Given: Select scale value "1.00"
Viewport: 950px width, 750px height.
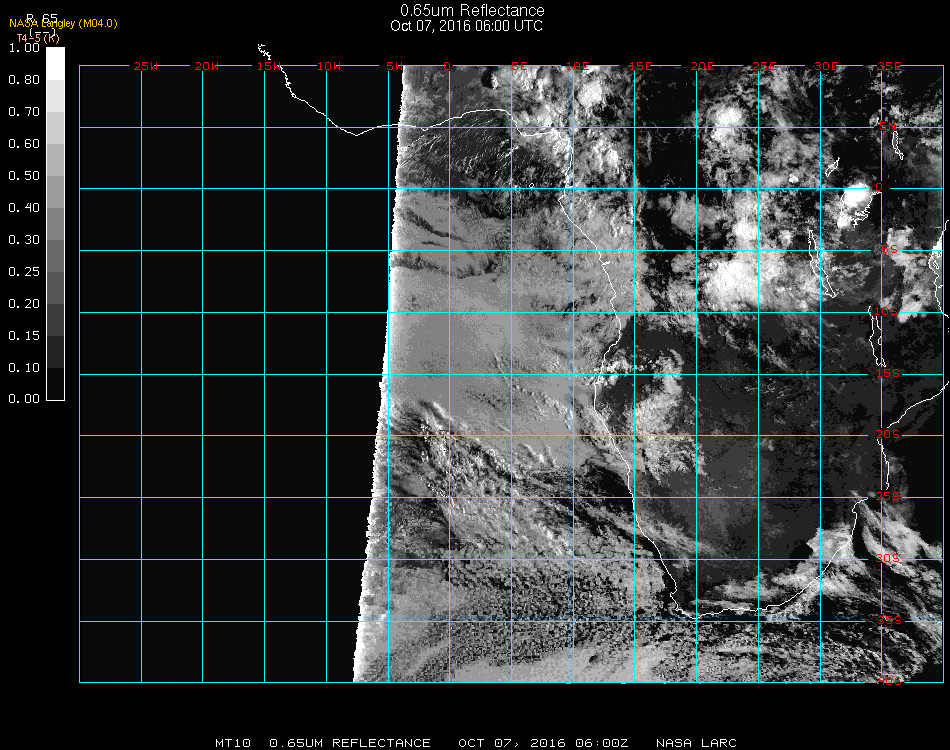Looking at the screenshot, I should coord(24,48).
